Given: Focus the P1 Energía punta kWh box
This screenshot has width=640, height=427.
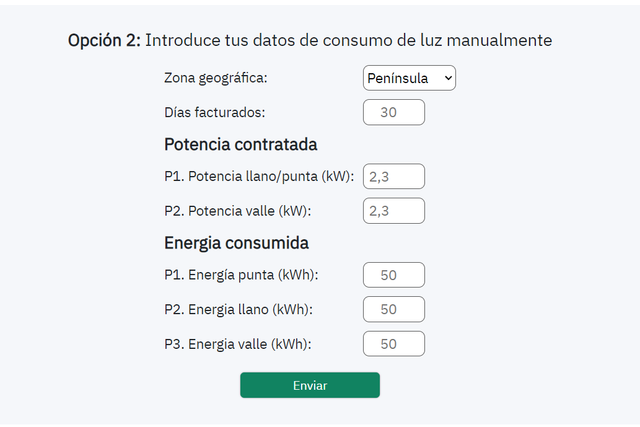Looking at the screenshot, I should [393, 275].
